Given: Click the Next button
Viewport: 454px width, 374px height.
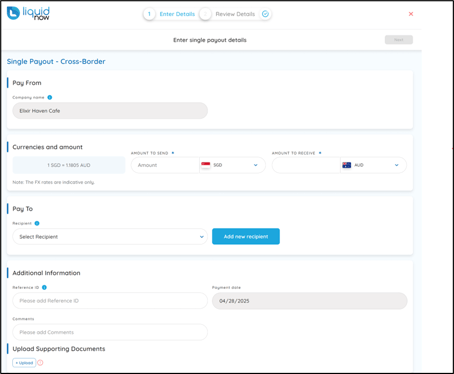Looking at the screenshot, I should click(399, 40).
